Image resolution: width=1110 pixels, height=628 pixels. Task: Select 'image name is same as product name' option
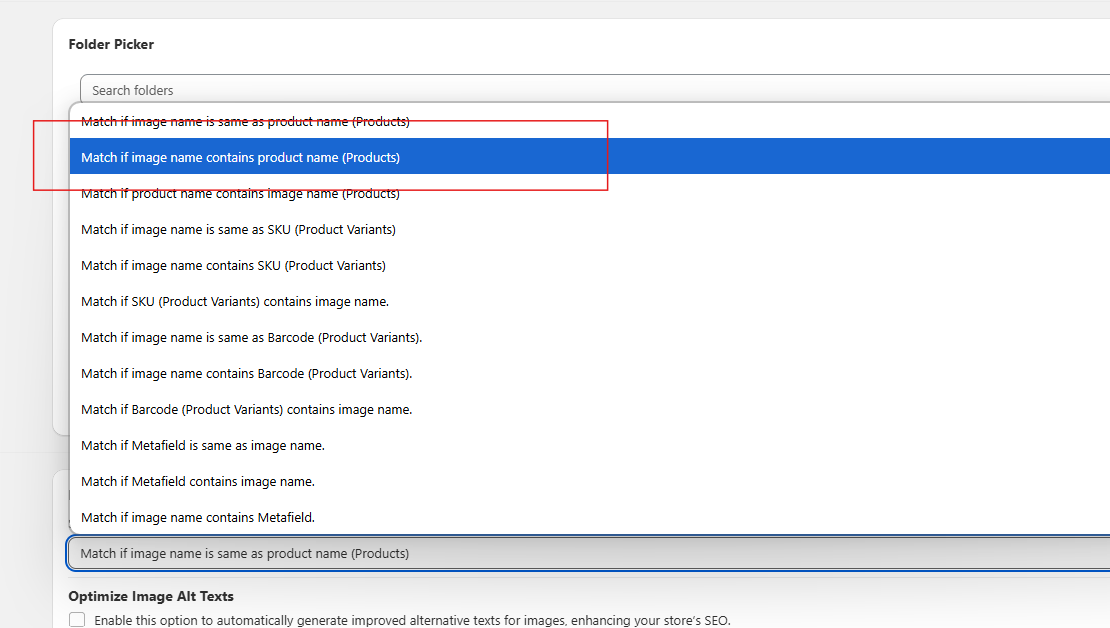(245, 122)
